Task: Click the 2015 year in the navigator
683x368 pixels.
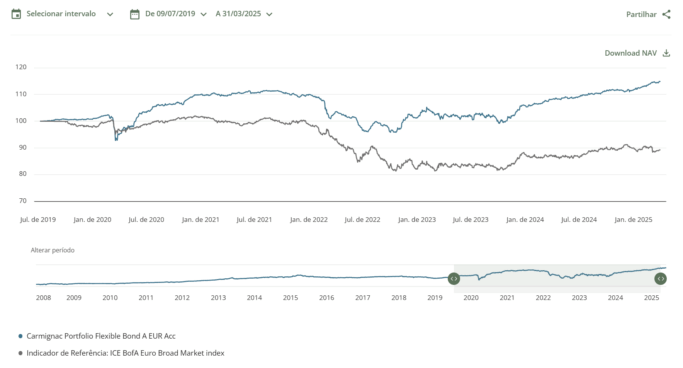Action: click(291, 298)
